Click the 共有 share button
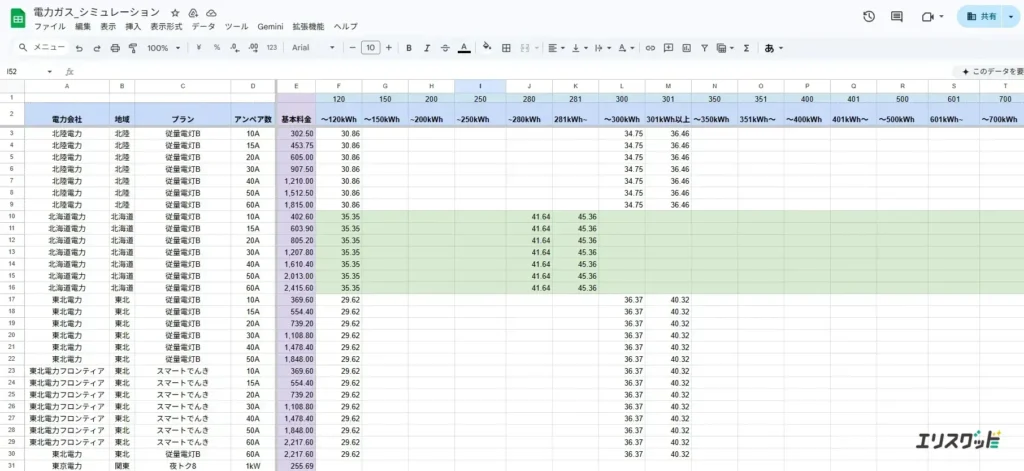This screenshot has height=471, width=1024. pyautogui.click(x=982, y=16)
